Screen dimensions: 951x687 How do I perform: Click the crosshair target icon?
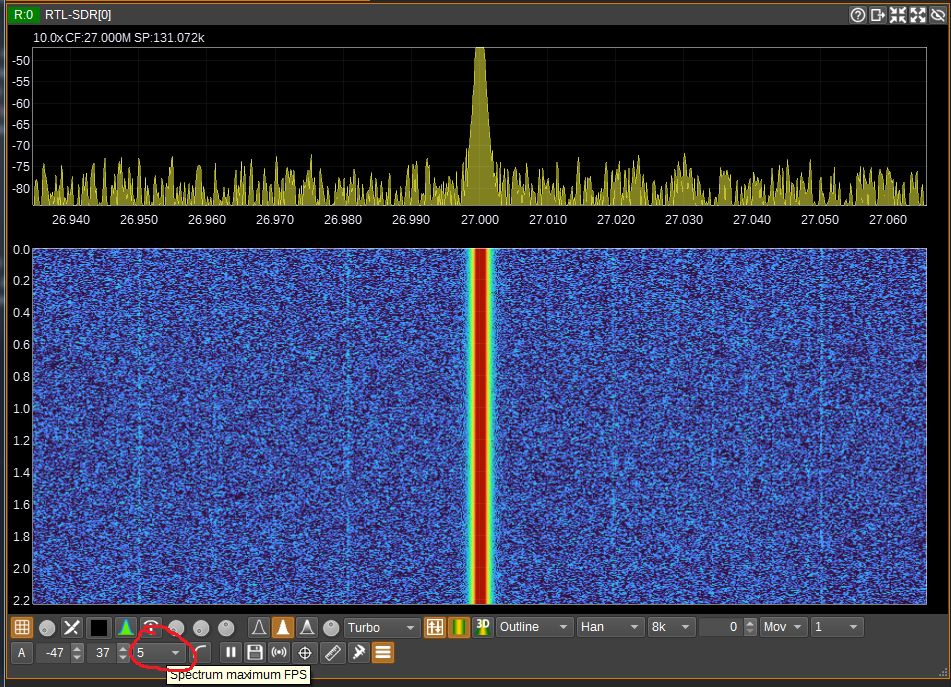[305, 653]
